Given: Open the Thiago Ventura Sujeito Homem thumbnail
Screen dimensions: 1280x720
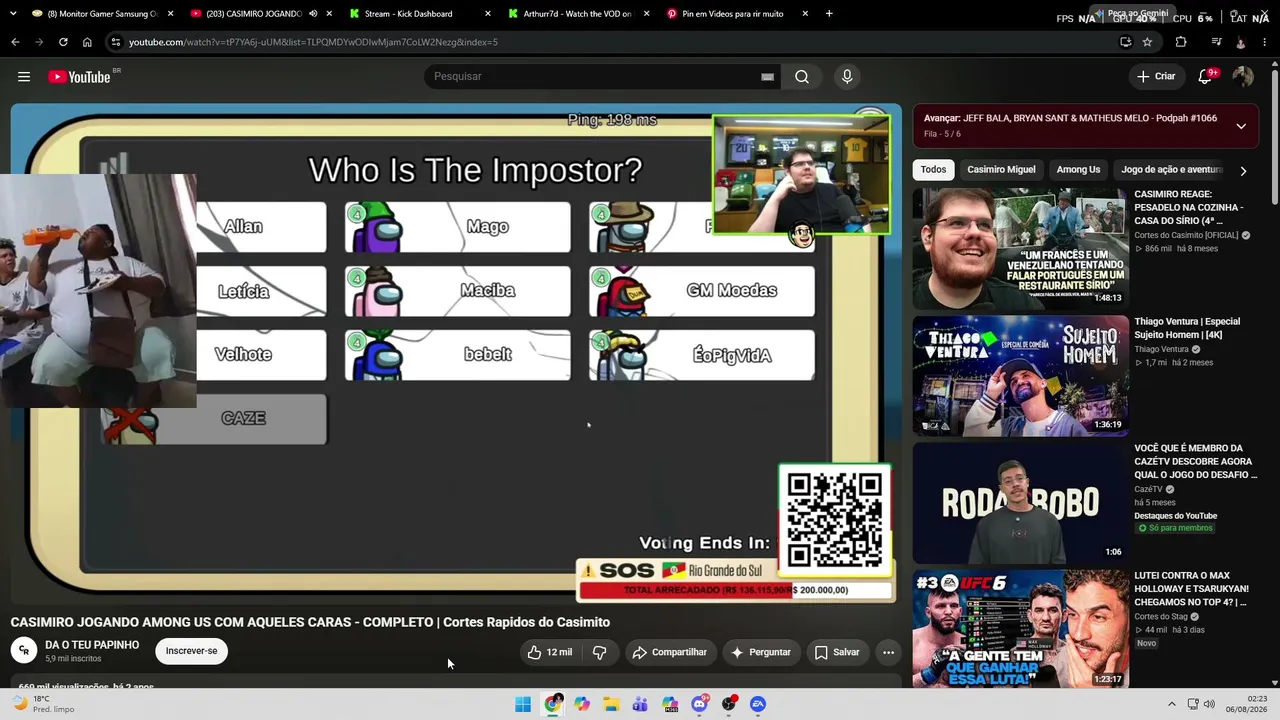Looking at the screenshot, I should click(1019, 376).
